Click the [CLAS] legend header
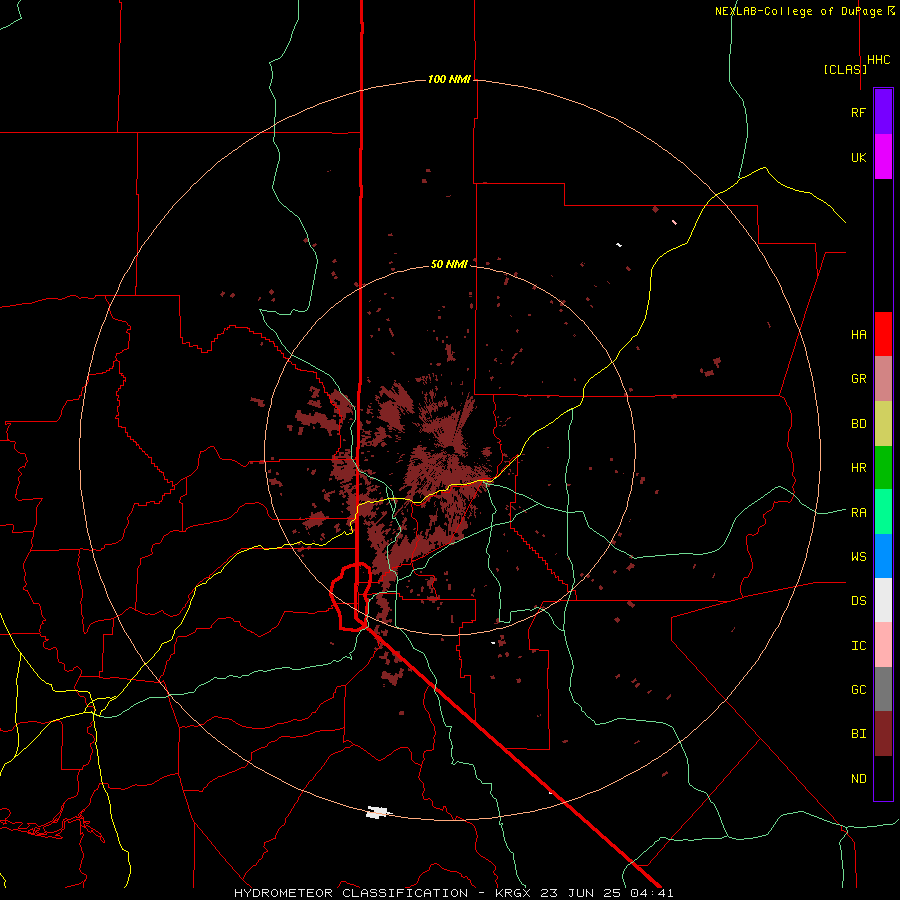Image resolution: width=900 pixels, height=900 pixels. pos(845,69)
